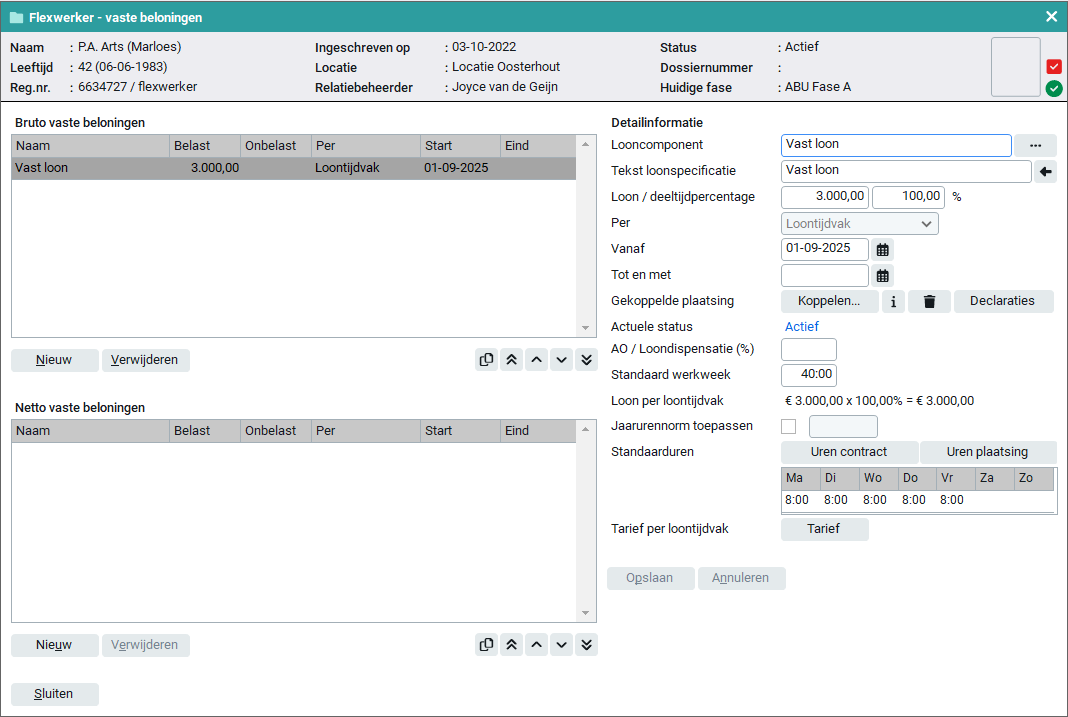Viewport: 1068px width, 717px height.
Task: Open the calendar picker for Tot en met
Action: pyautogui.click(x=883, y=275)
